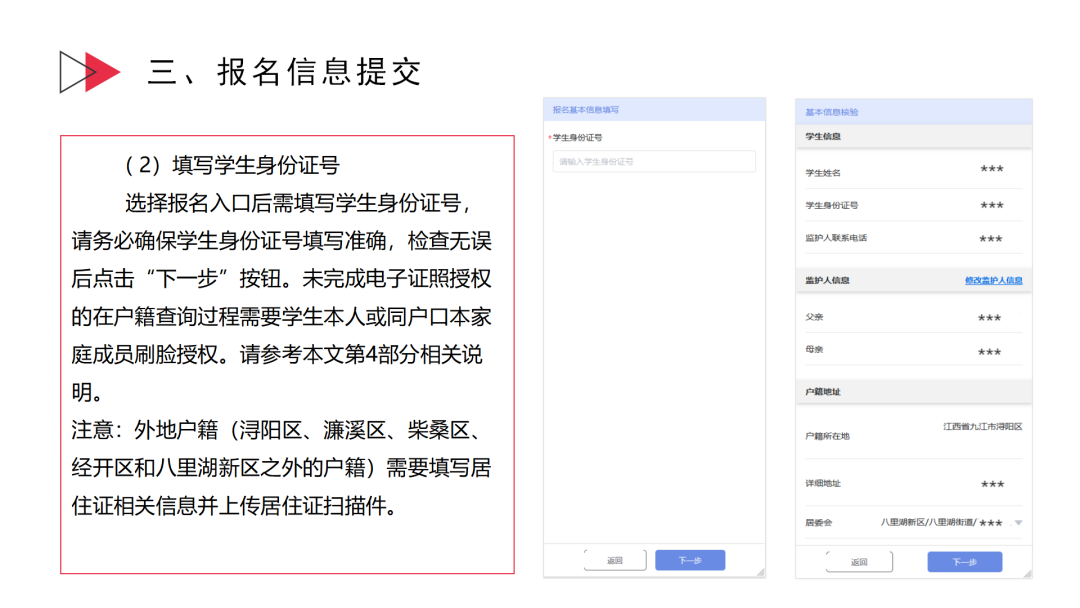Select the 详细地址 row value
Image resolution: width=1080 pixels, height=608 pixels.
coord(992,484)
